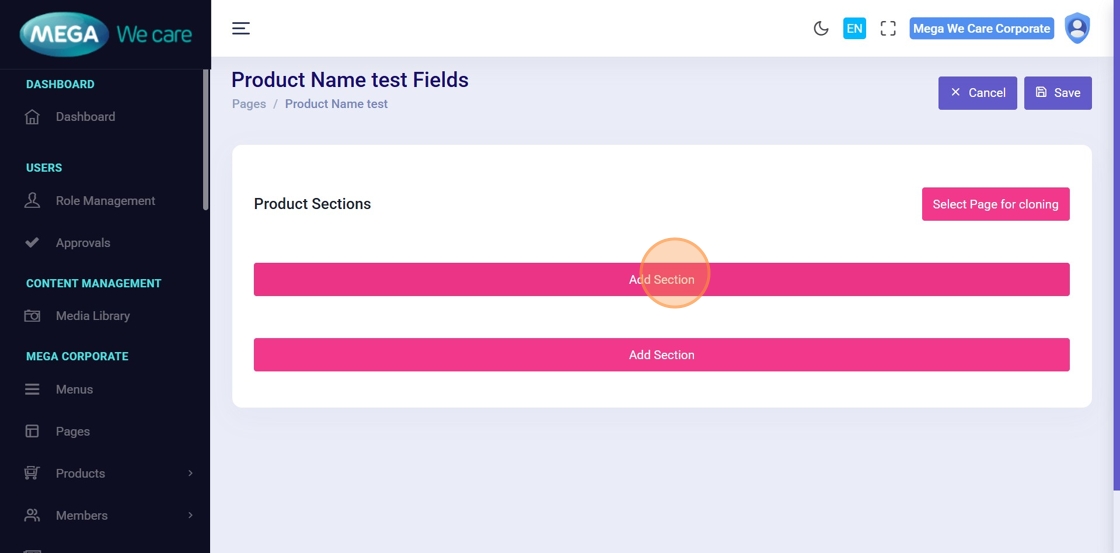This screenshot has width=1120, height=553.
Task: Open Menus in the sidebar
Action: 74,390
